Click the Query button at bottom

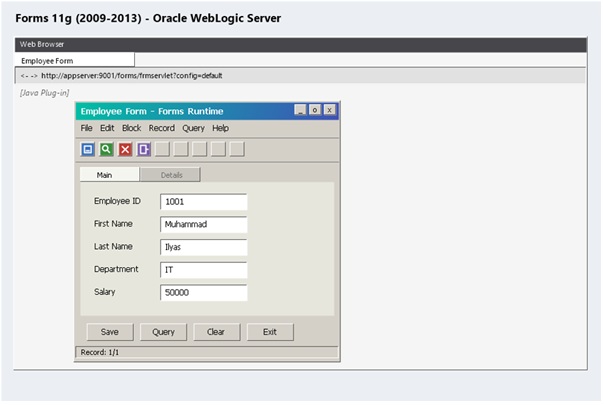point(163,332)
